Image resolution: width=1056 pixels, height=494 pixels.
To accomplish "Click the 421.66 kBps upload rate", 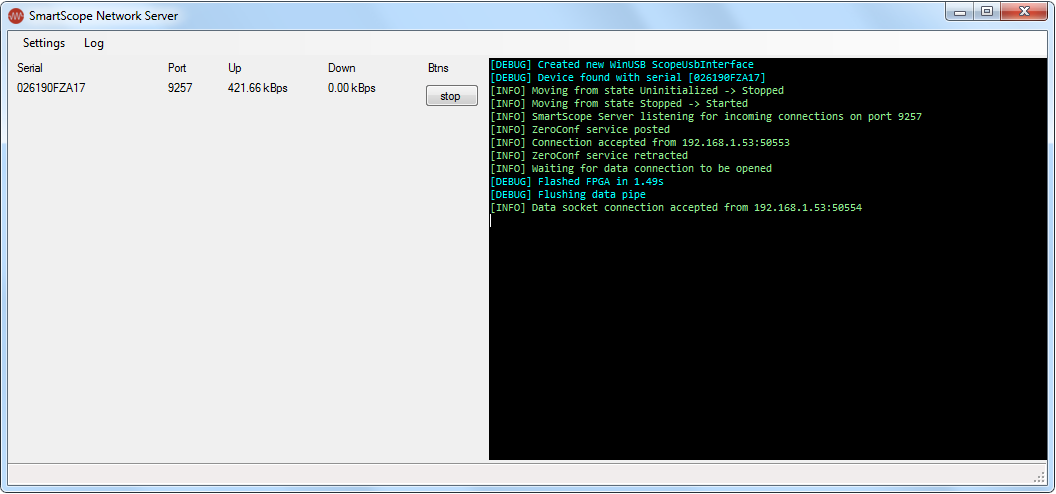I will (x=258, y=88).
